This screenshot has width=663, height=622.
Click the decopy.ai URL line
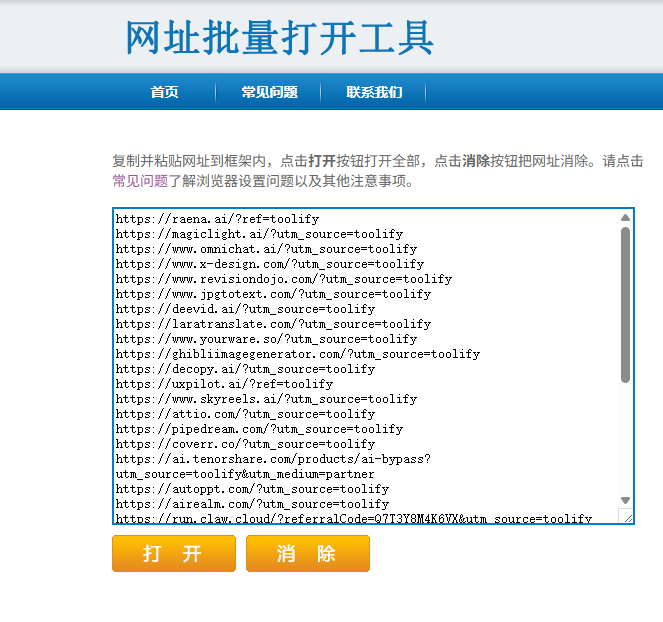pyautogui.click(x=245, y=369)
